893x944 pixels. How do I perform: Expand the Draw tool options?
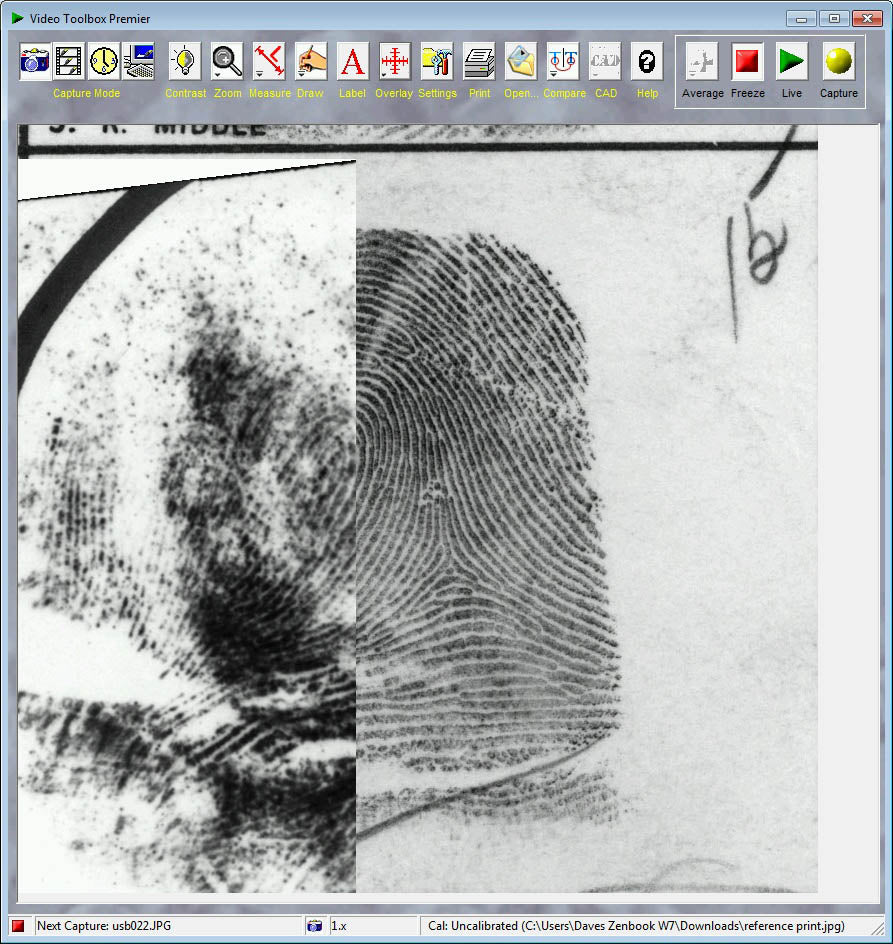(x=311, y=62)
